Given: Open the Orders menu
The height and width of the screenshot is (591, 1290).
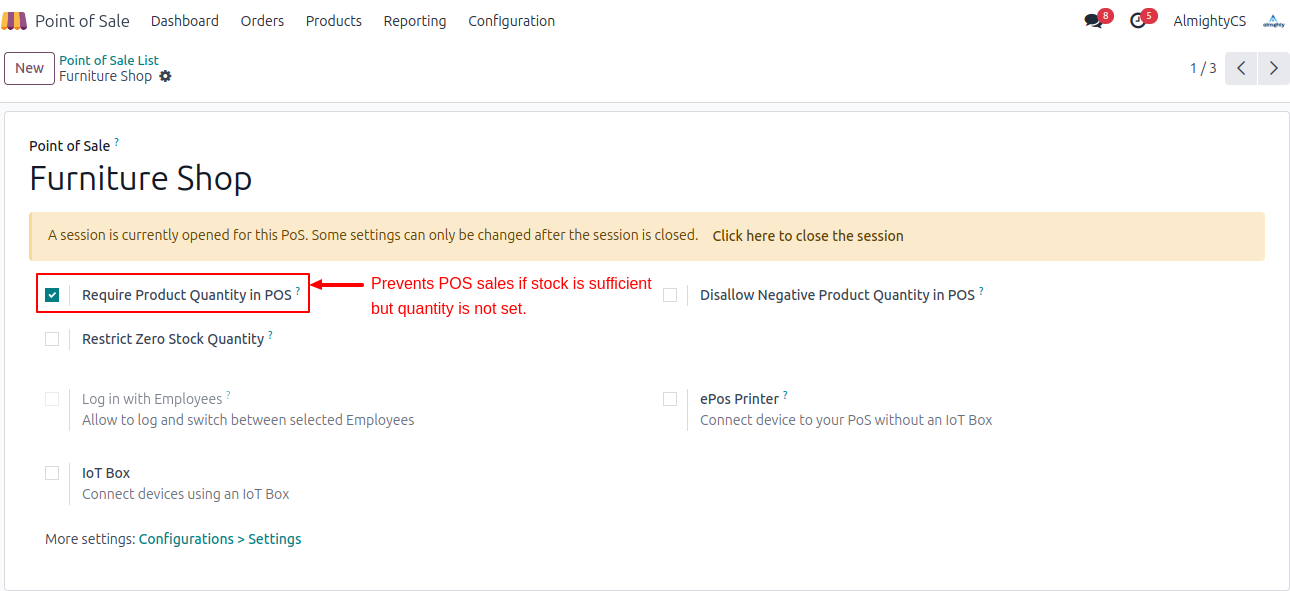Looking at the screenshot, I should click(262, 21).
